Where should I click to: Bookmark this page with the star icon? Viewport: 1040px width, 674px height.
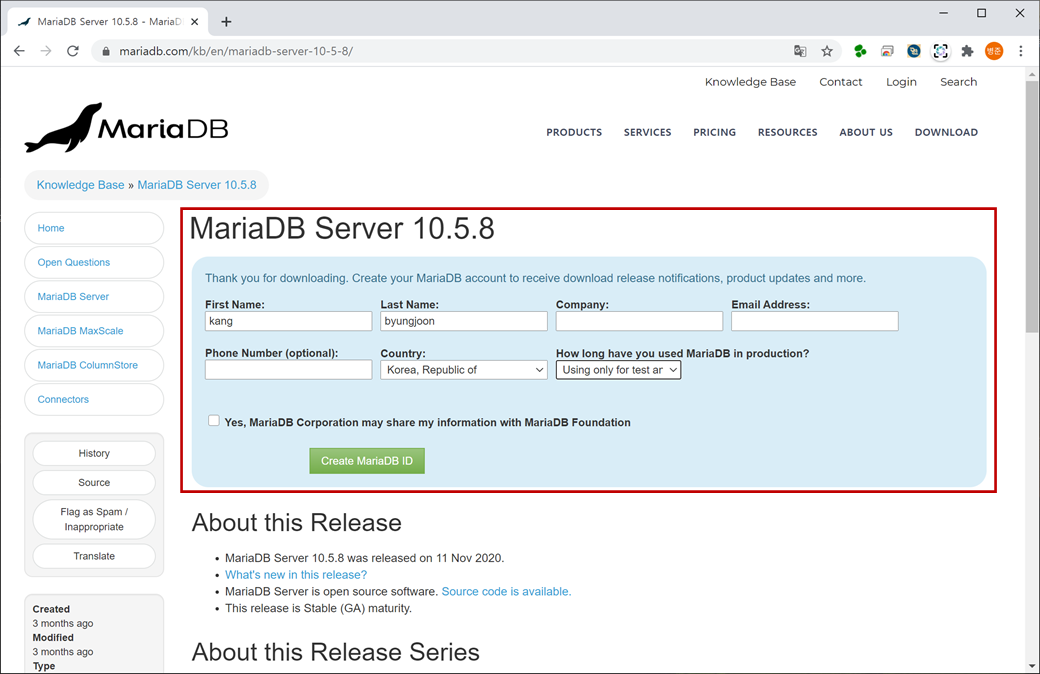tap(826, 51)
